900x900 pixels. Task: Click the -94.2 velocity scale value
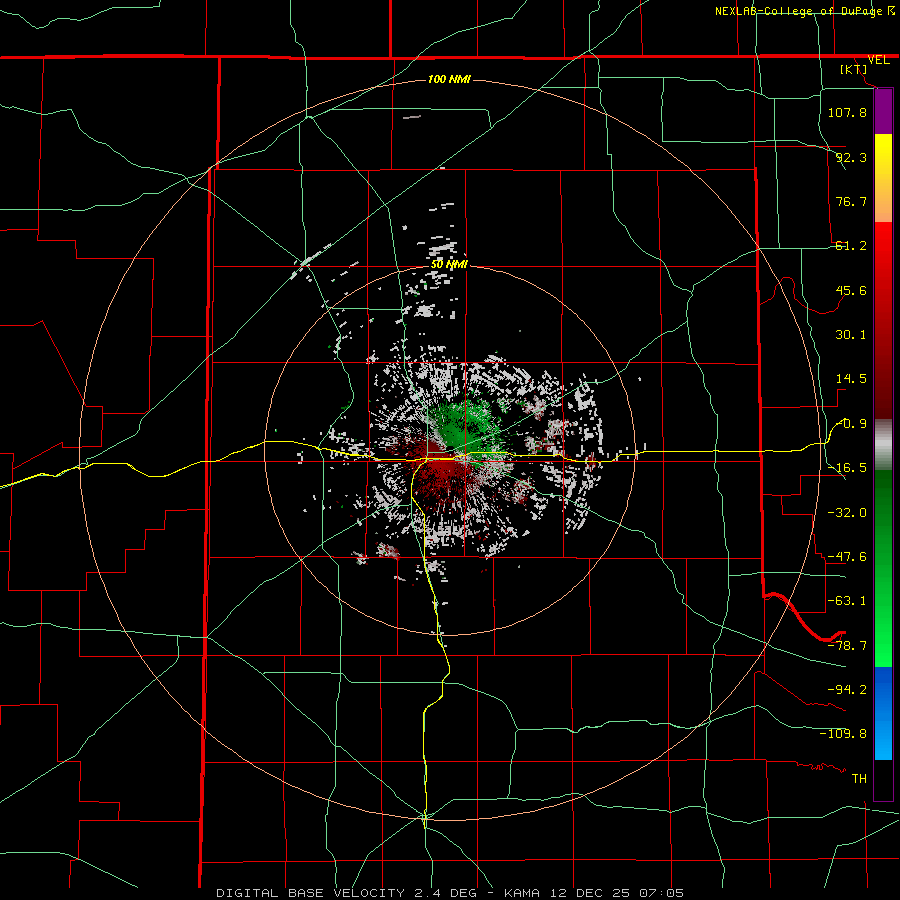(x=847, y=689)
